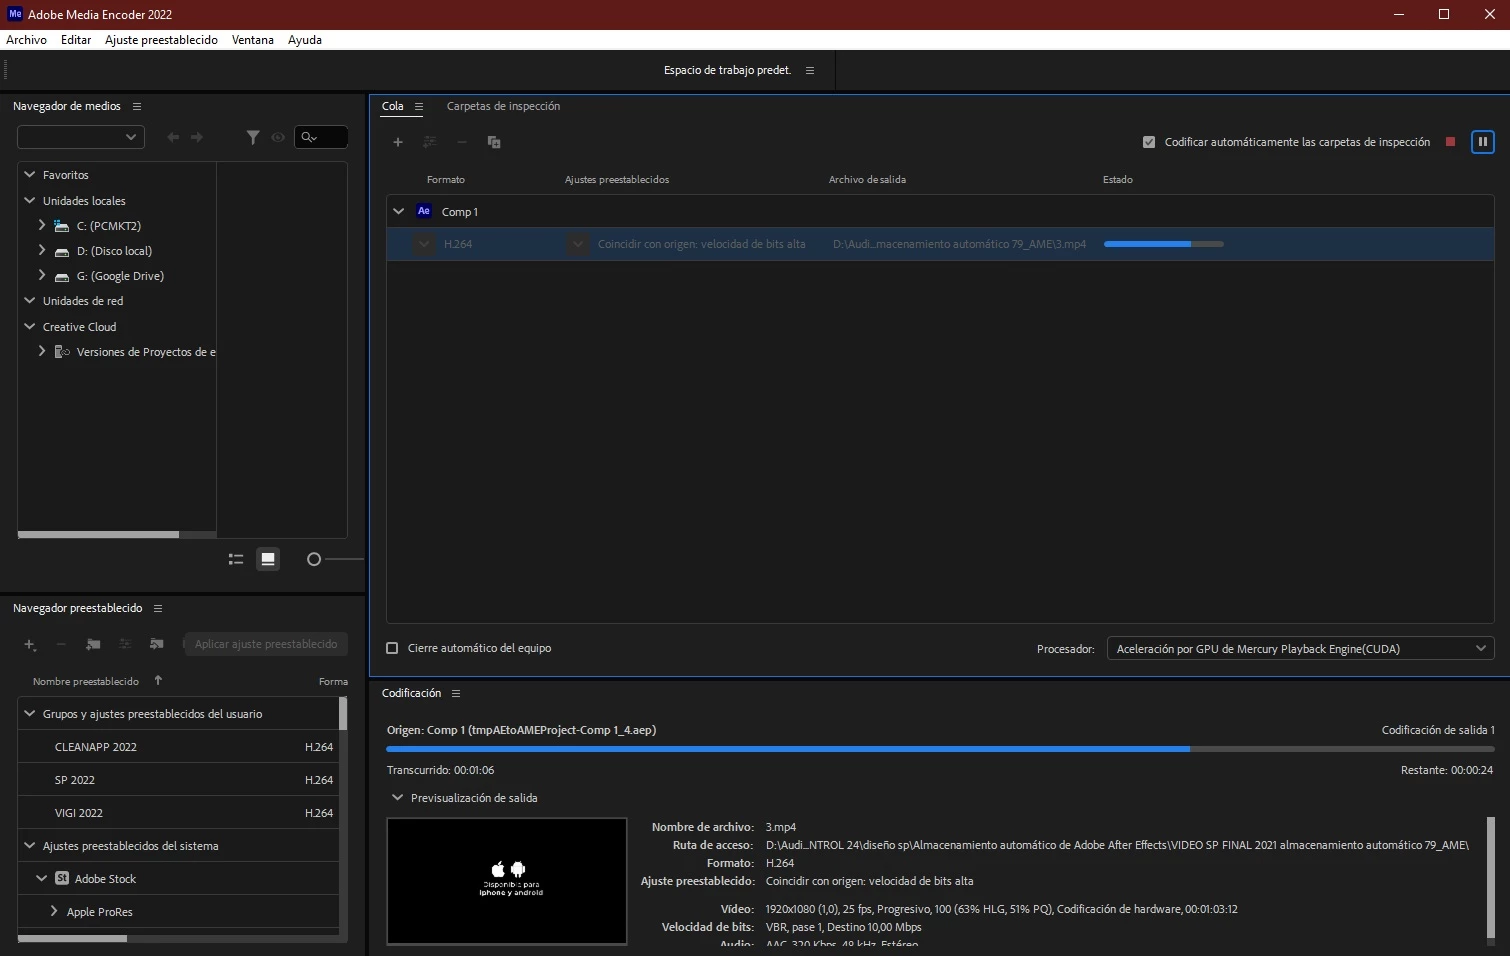Open the file type filter funnel
The width and height of the screenshot is (1510, 956).
tap(253, 137)
